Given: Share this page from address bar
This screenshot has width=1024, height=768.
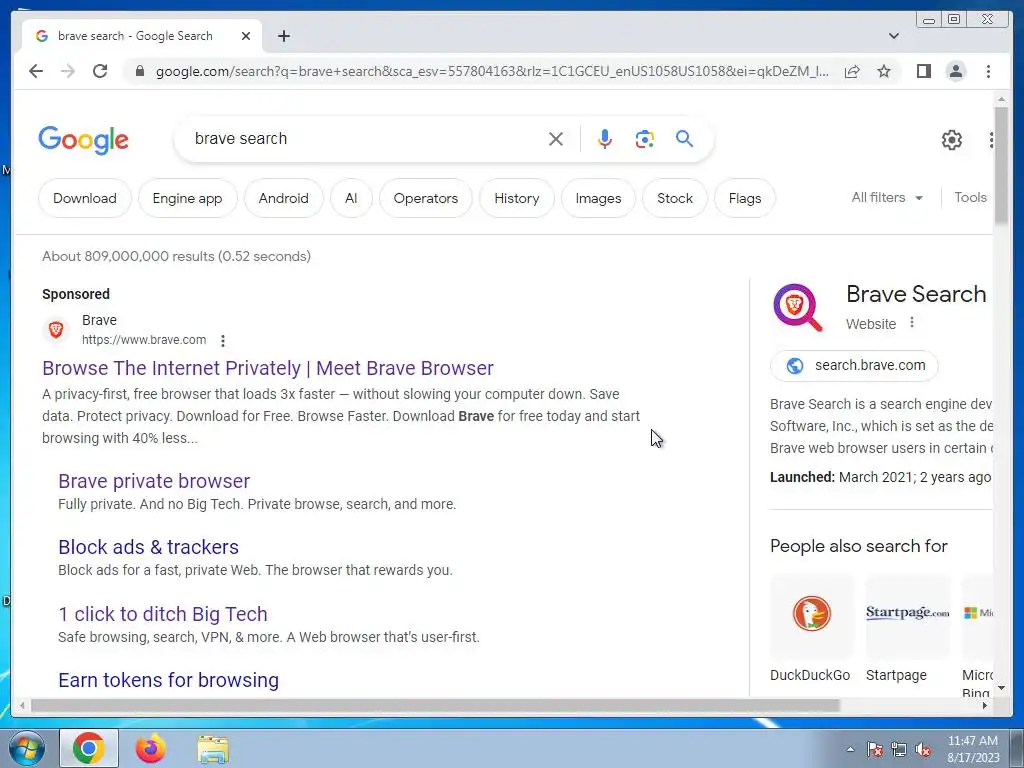Looking at the screenshot, I should (852, 71).
